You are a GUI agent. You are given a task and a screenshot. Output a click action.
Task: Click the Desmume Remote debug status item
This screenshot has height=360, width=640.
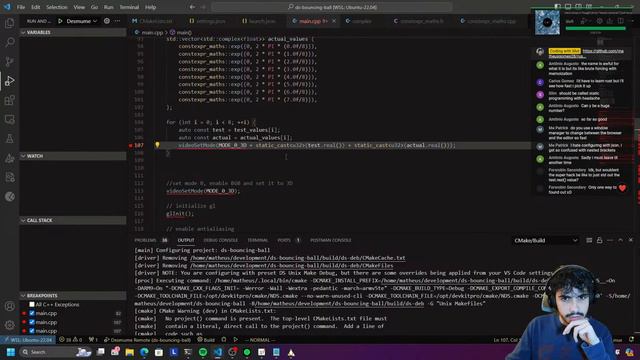[147, 340]
